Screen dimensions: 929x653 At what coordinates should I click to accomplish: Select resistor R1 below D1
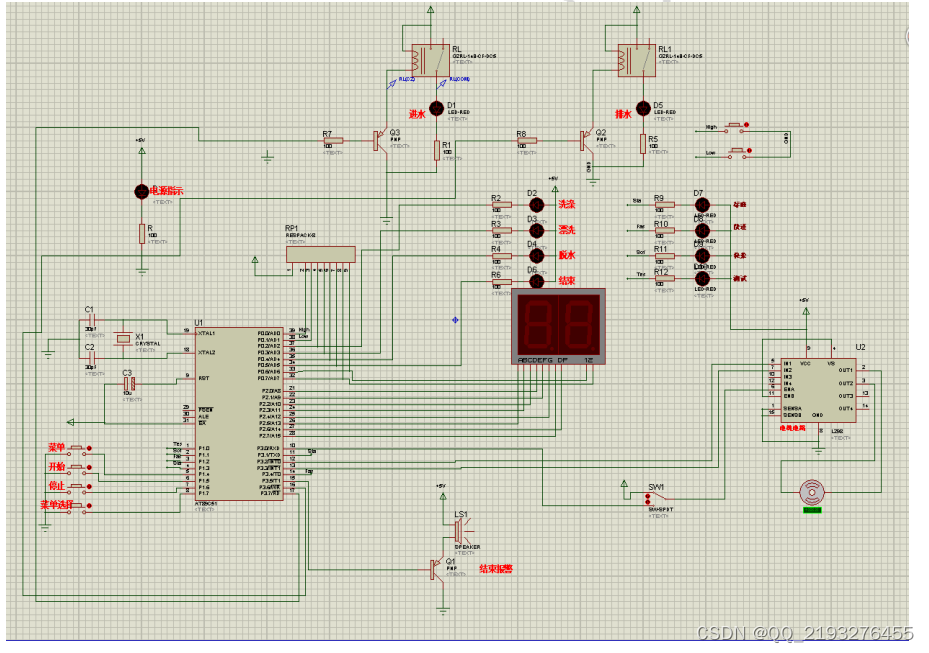pyautogui.click(x=437, y=151)
